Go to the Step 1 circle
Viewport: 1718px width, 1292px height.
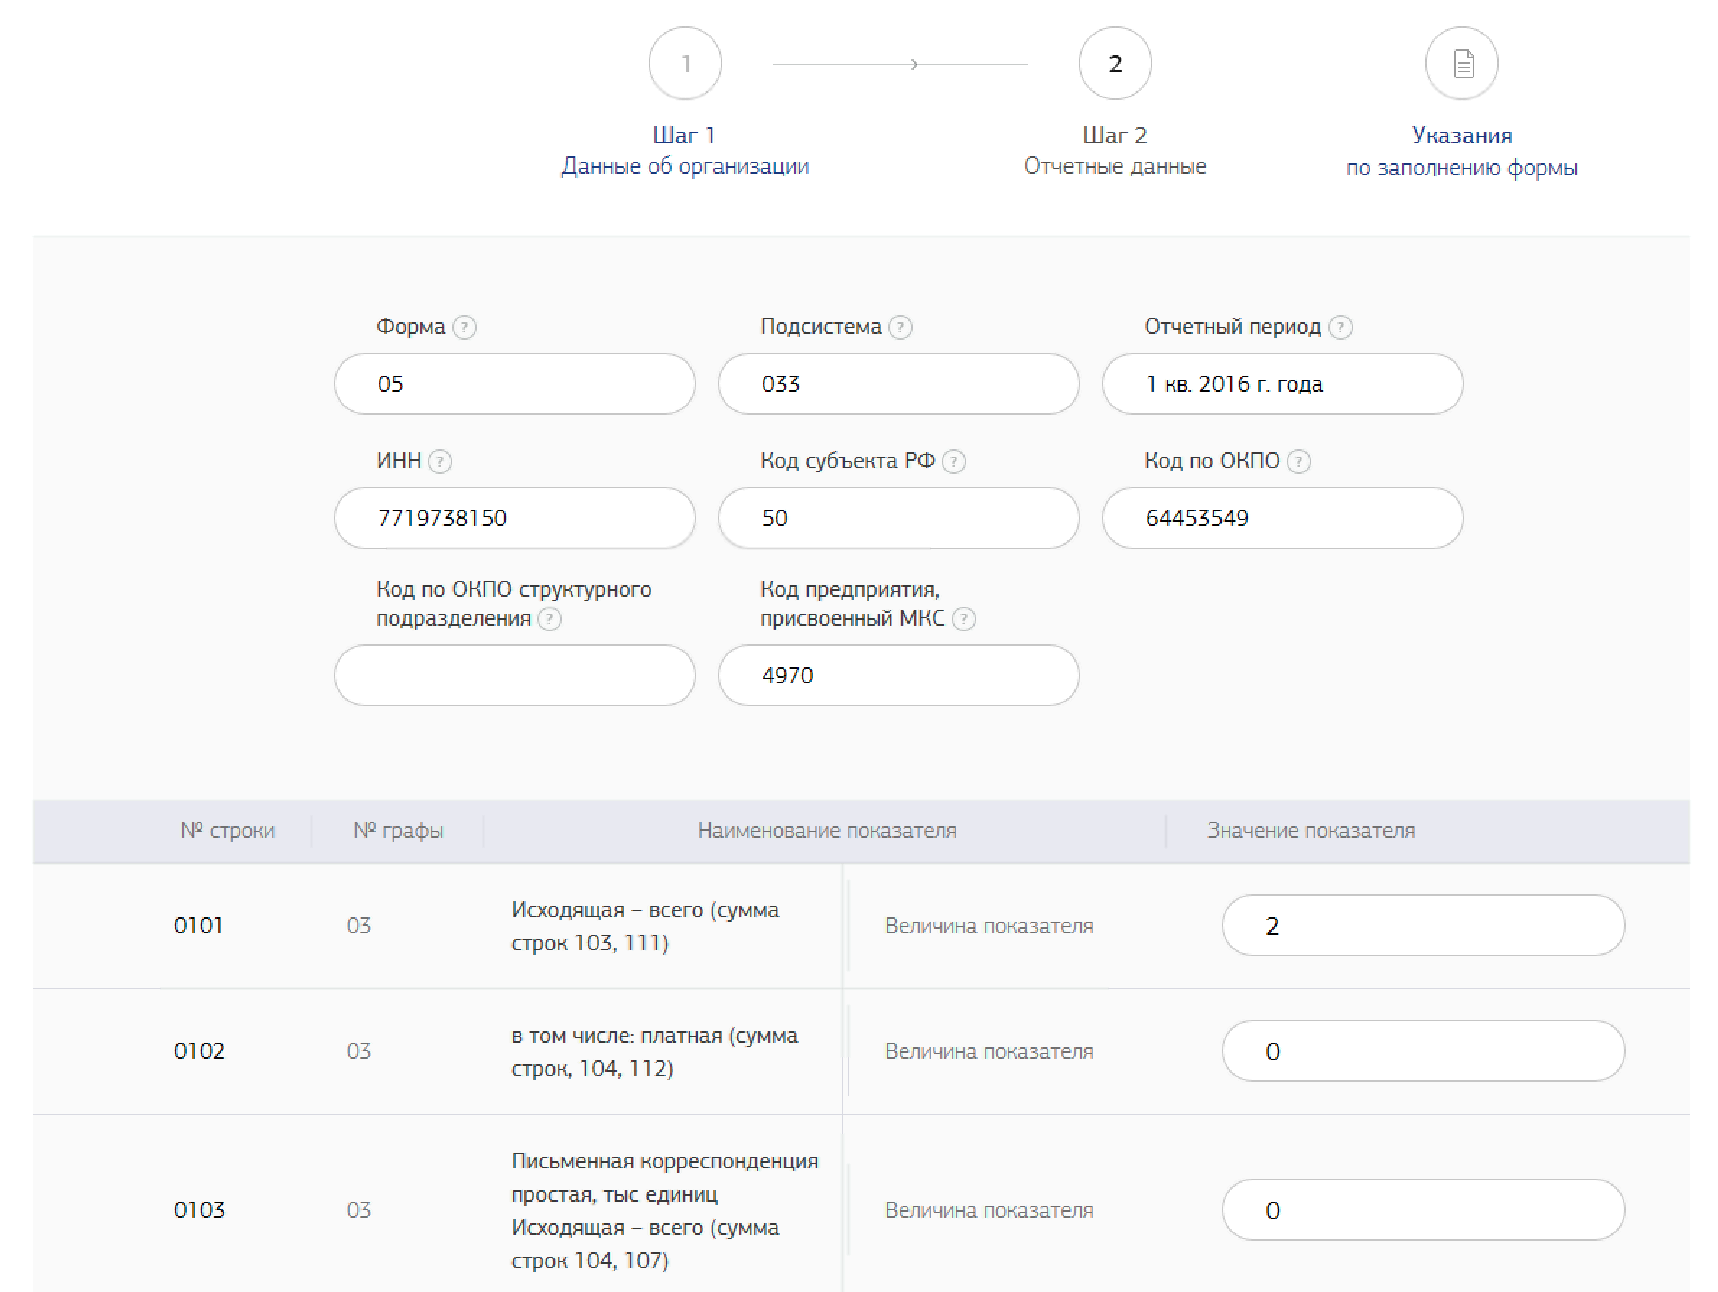point(685,64)
